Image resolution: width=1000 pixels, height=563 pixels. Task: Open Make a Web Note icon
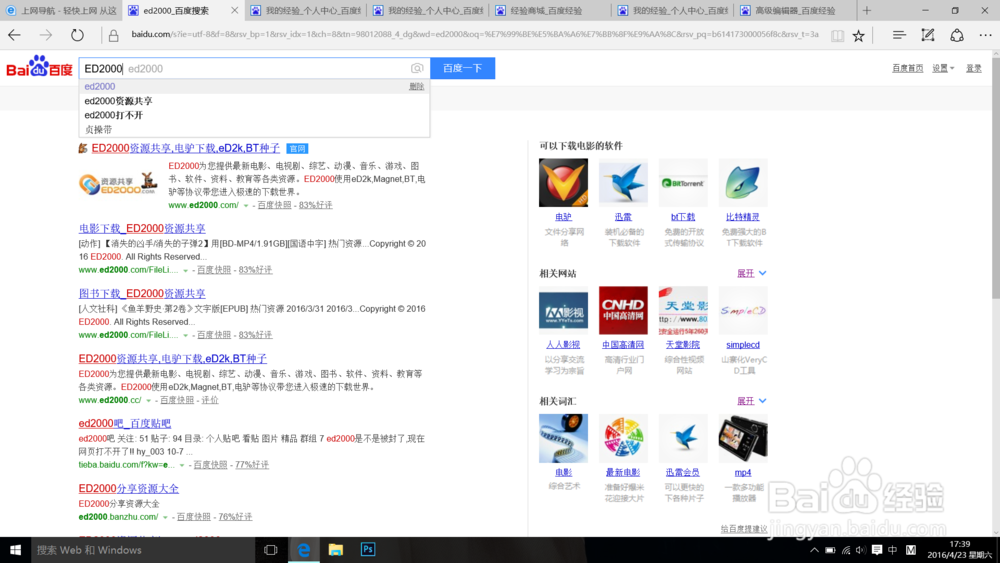(928, 35)
